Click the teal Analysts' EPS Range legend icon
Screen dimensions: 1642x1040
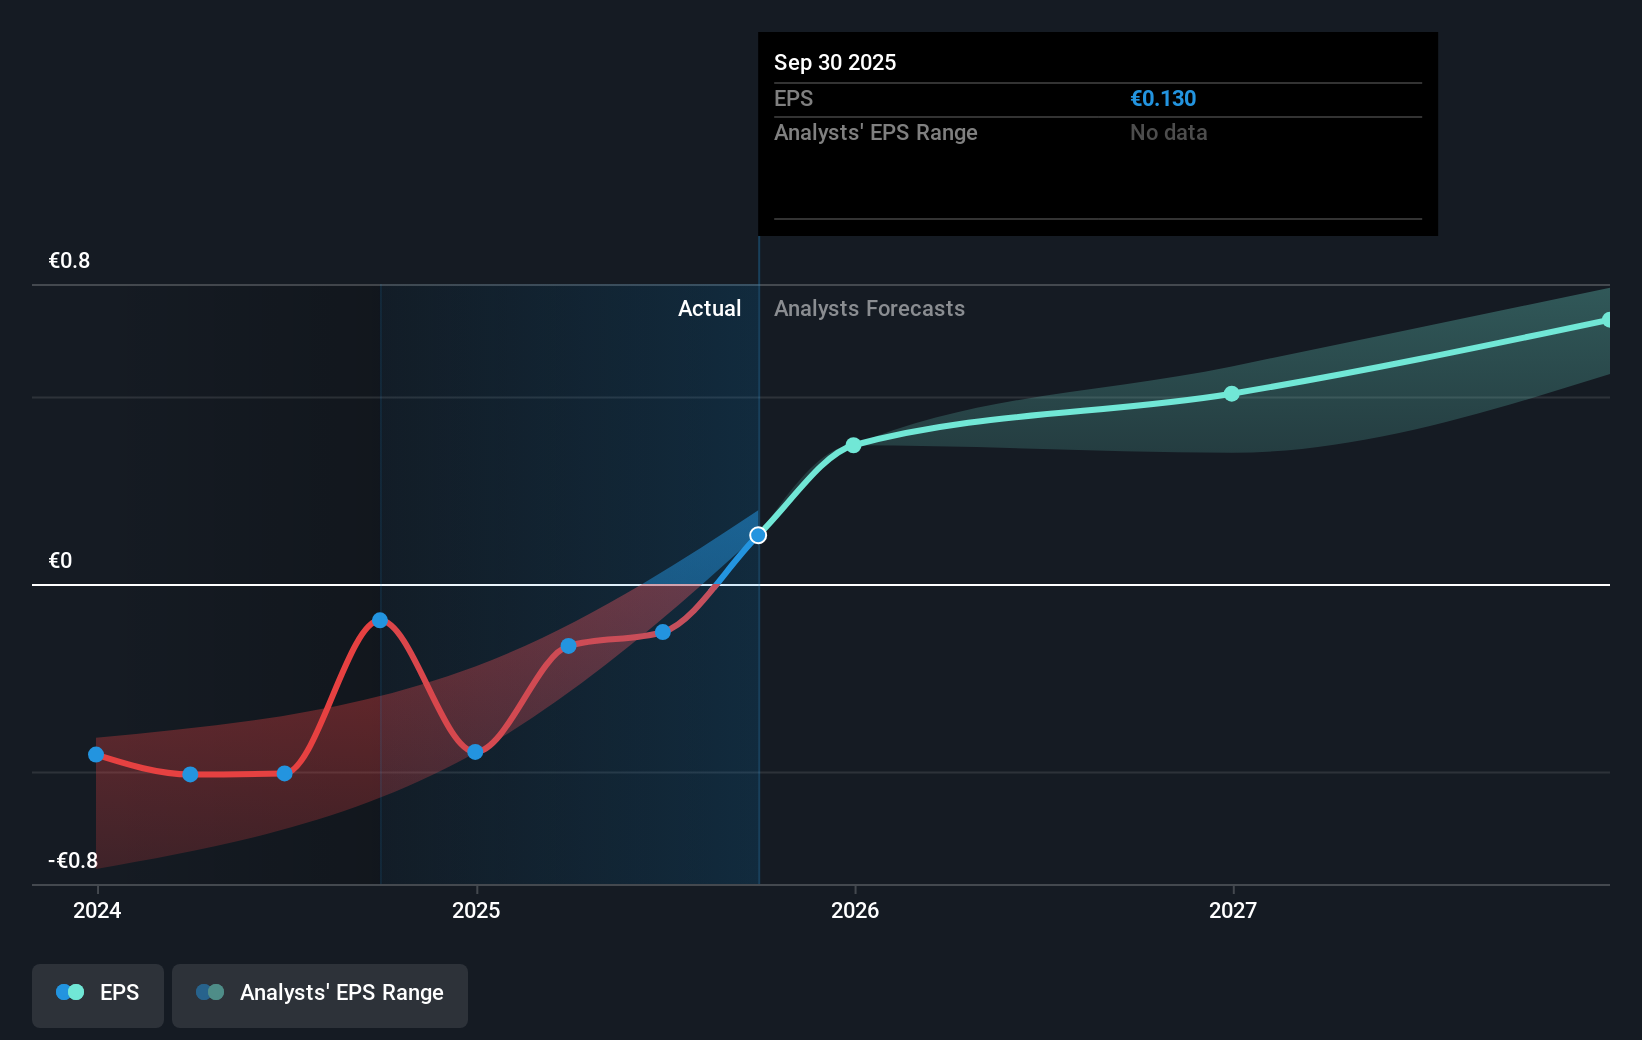click(209, 991)
